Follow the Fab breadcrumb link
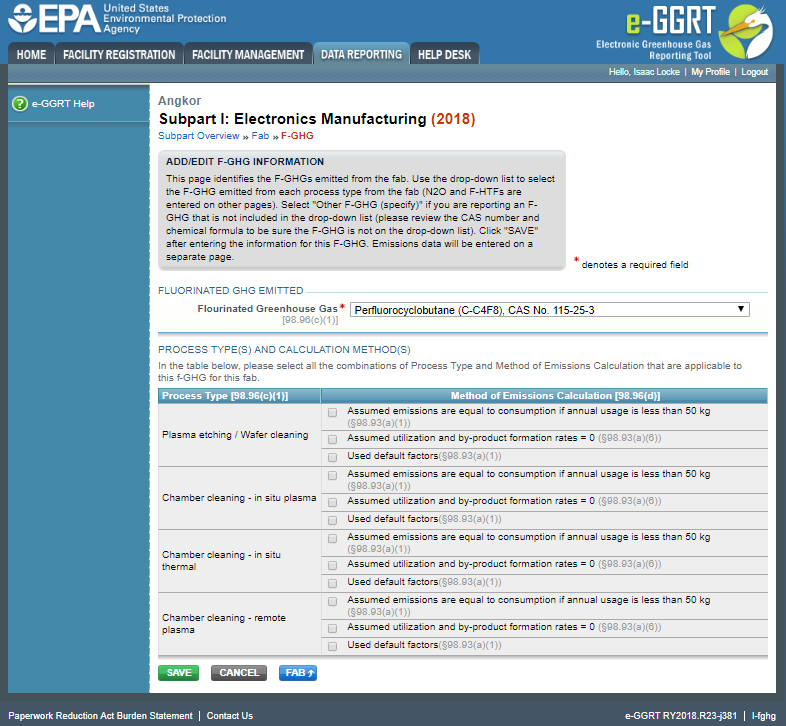786x726 pixels. click(x=260, y=136)
